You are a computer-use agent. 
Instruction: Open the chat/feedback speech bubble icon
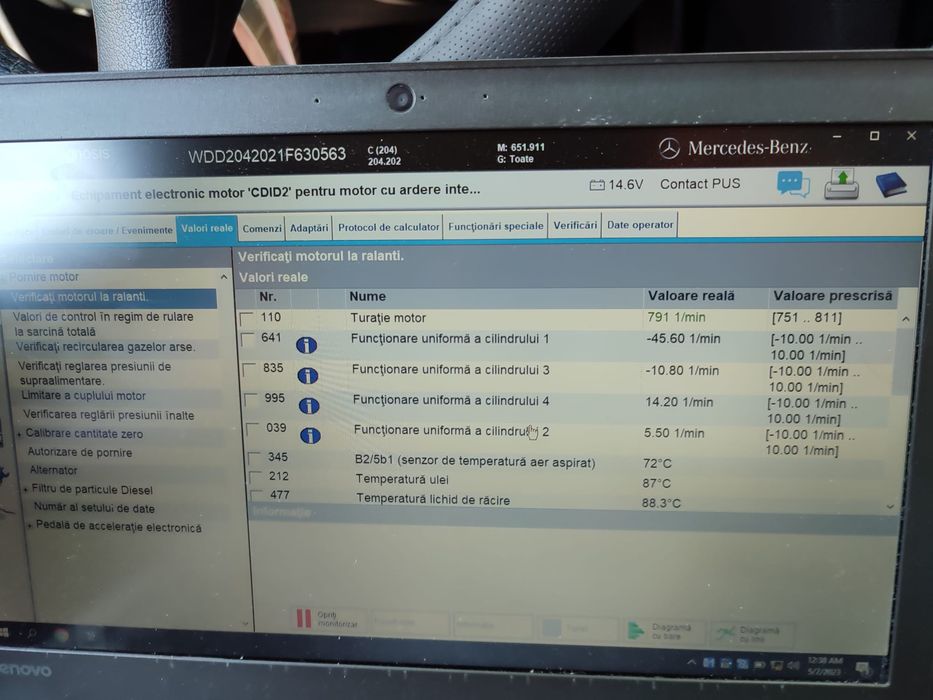(x=793, y=185)
